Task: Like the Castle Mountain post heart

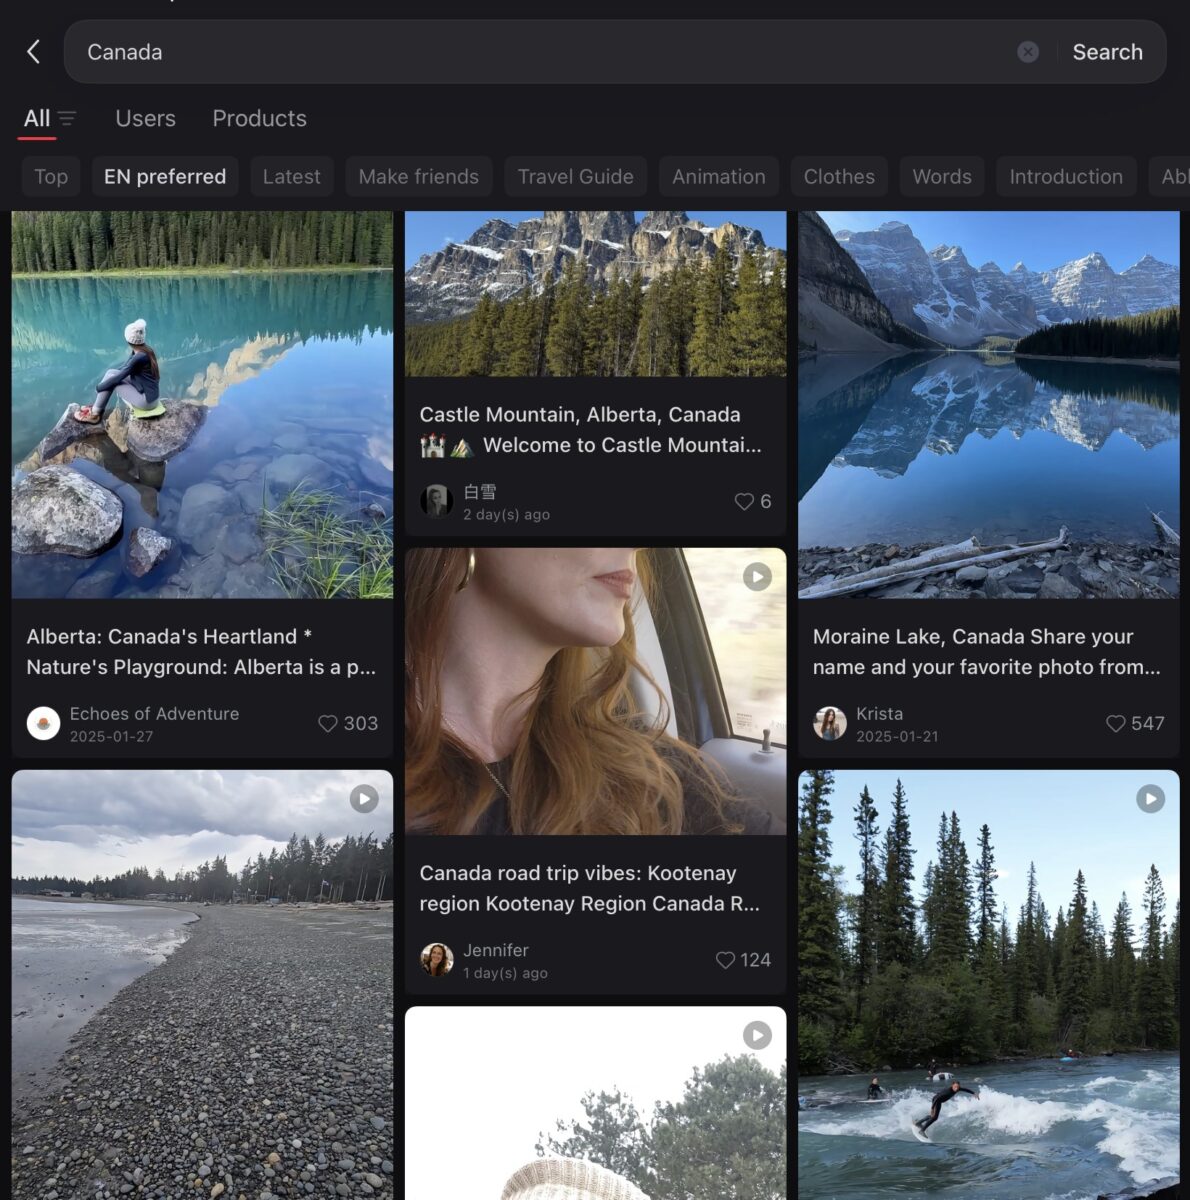Action: 744,501
